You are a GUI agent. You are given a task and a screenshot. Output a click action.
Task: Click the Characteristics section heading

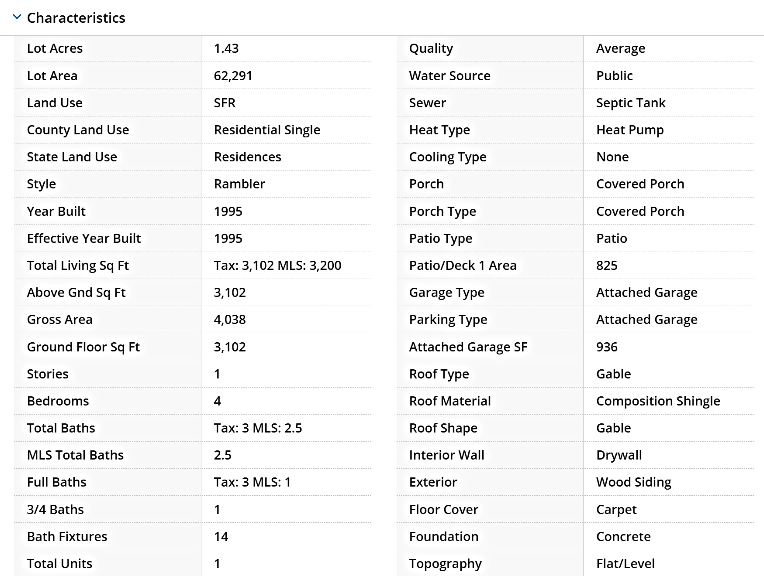pyautogui.click(x=76, y=18)
